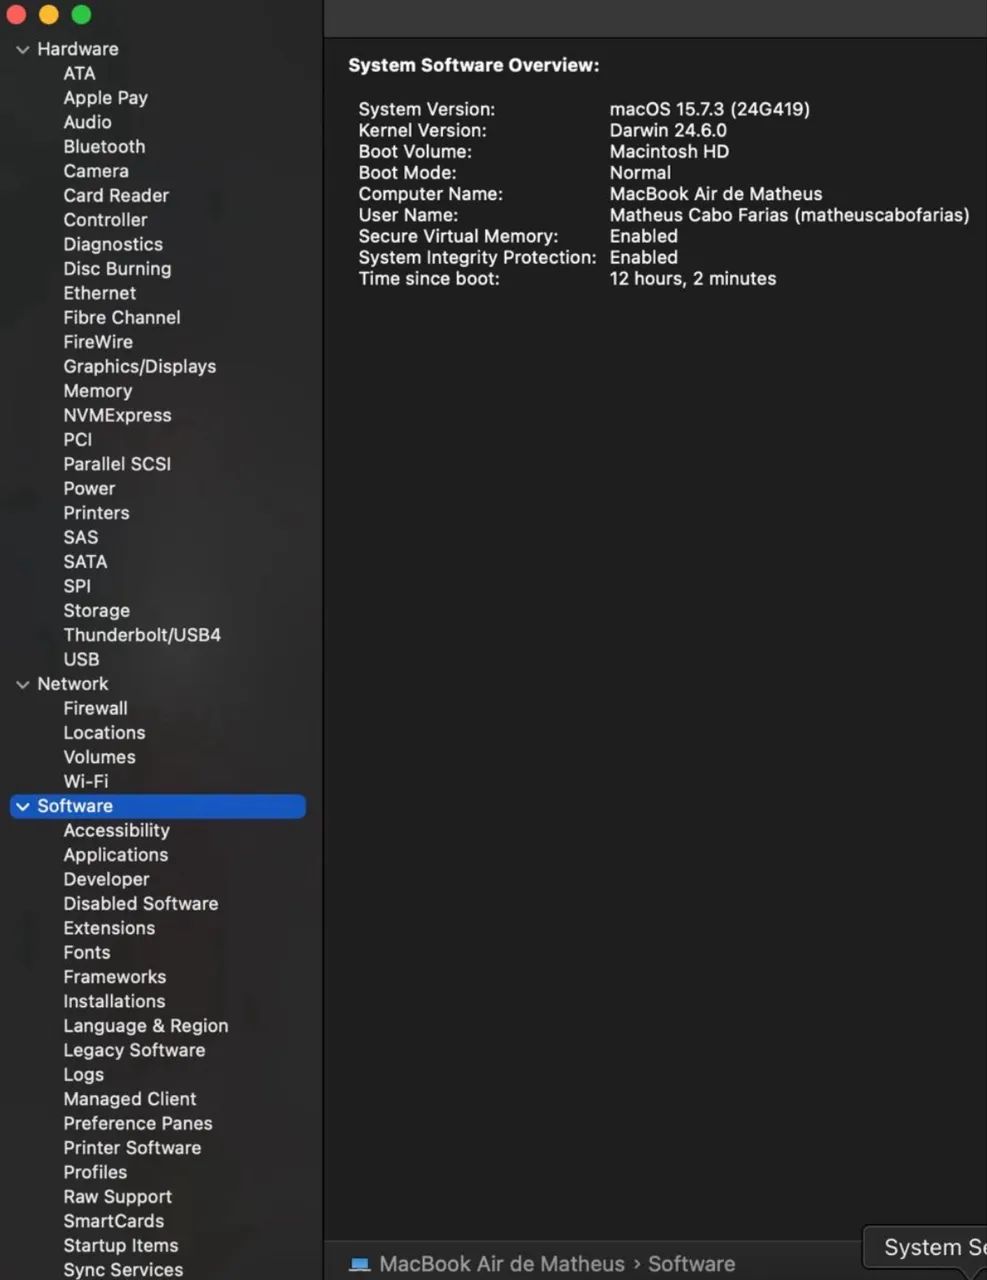Select Fonts under Software
987x1280 pixels.
point(87,953)
